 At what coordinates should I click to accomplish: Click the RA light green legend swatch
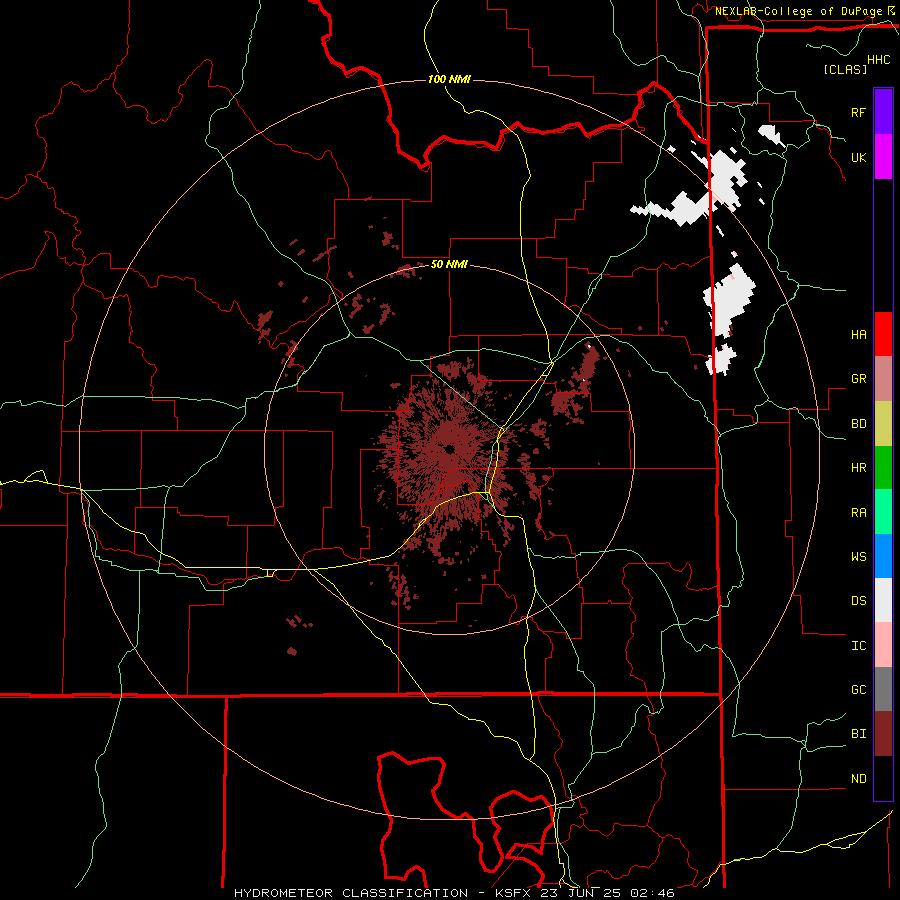(883, 512)
